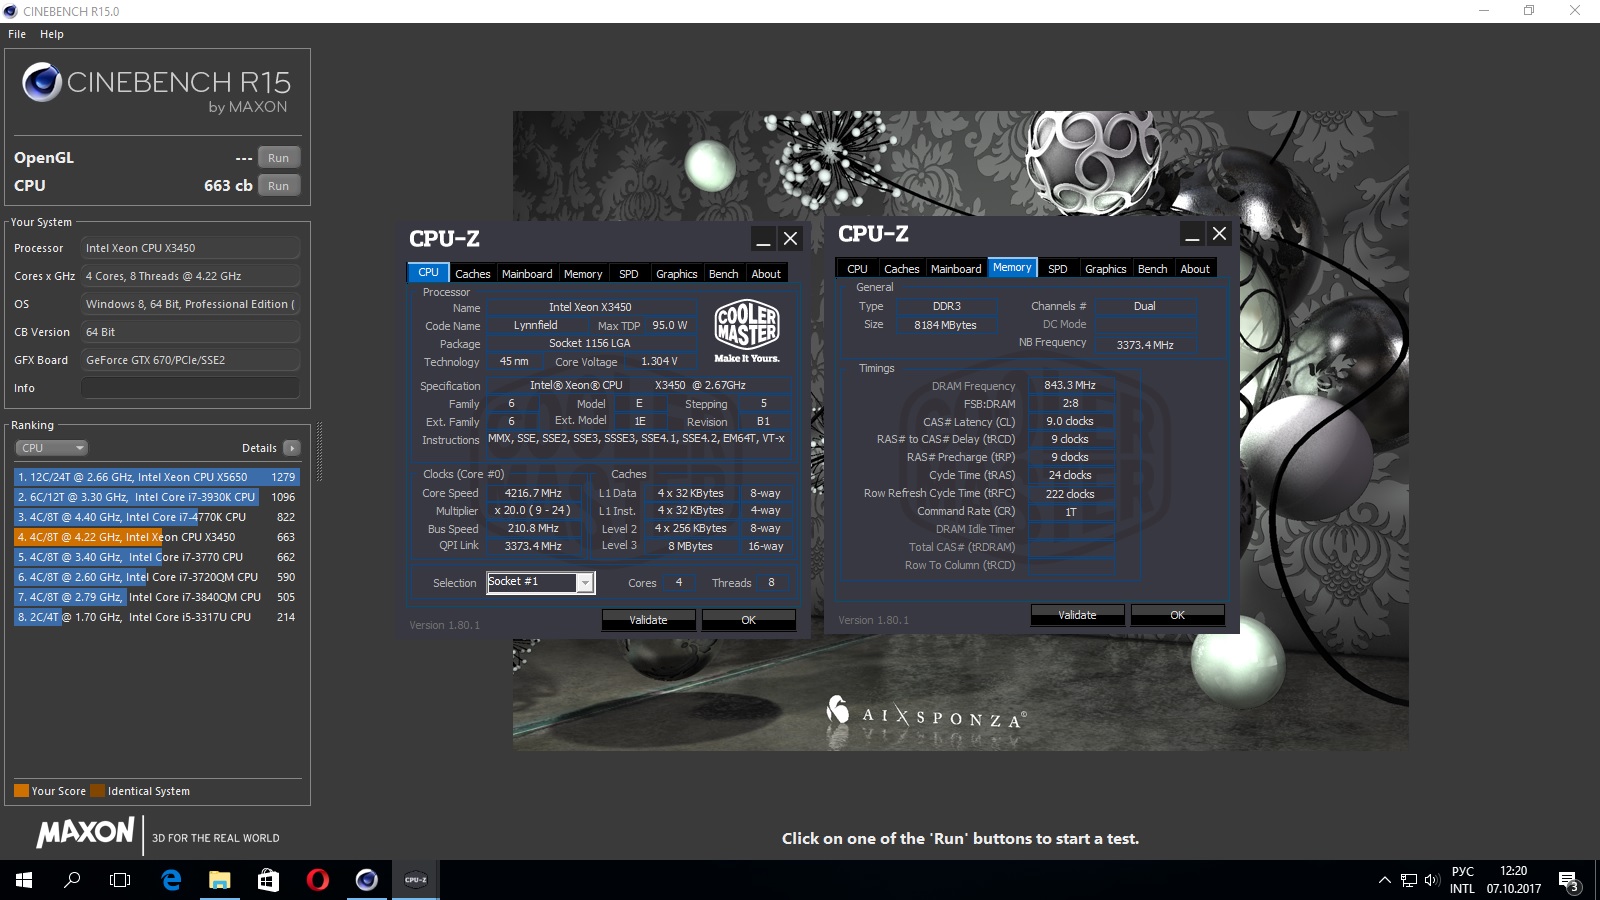Click Validate in right CPU-Z Memory window

point(1078,615)
